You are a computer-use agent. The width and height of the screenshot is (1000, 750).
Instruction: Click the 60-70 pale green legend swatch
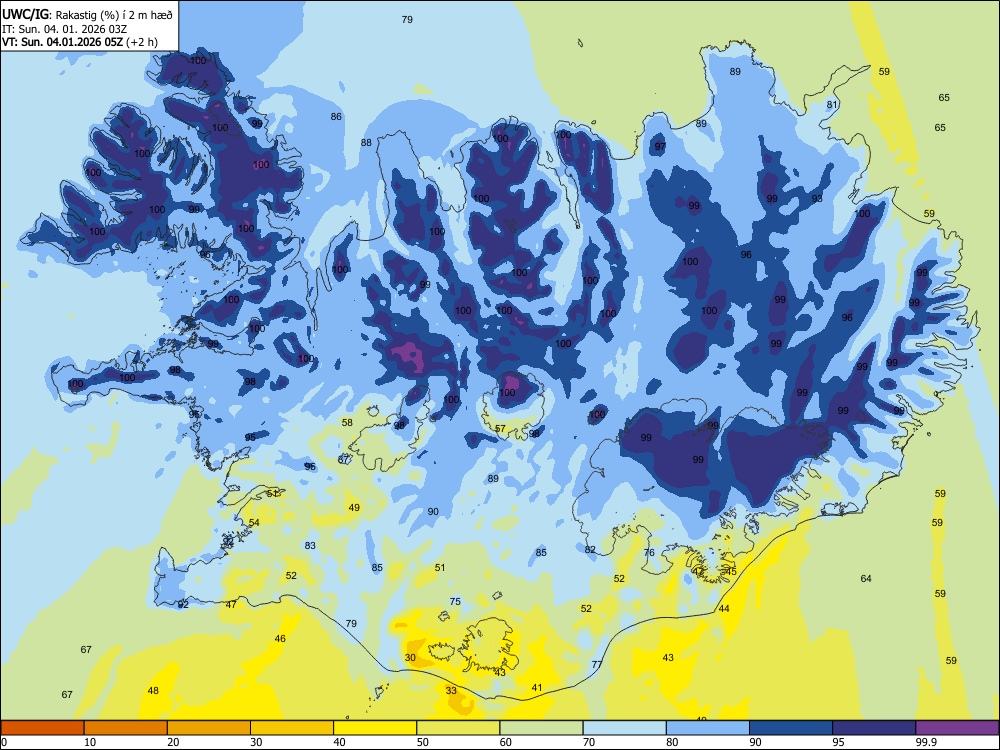pyautogui.click(x=541, y=728)
